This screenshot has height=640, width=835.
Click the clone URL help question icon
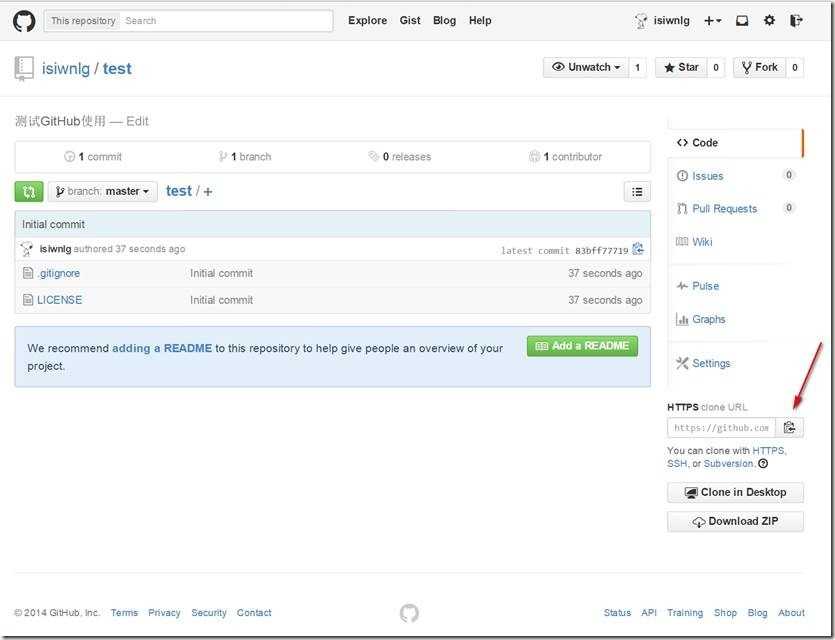click(763, 463)
